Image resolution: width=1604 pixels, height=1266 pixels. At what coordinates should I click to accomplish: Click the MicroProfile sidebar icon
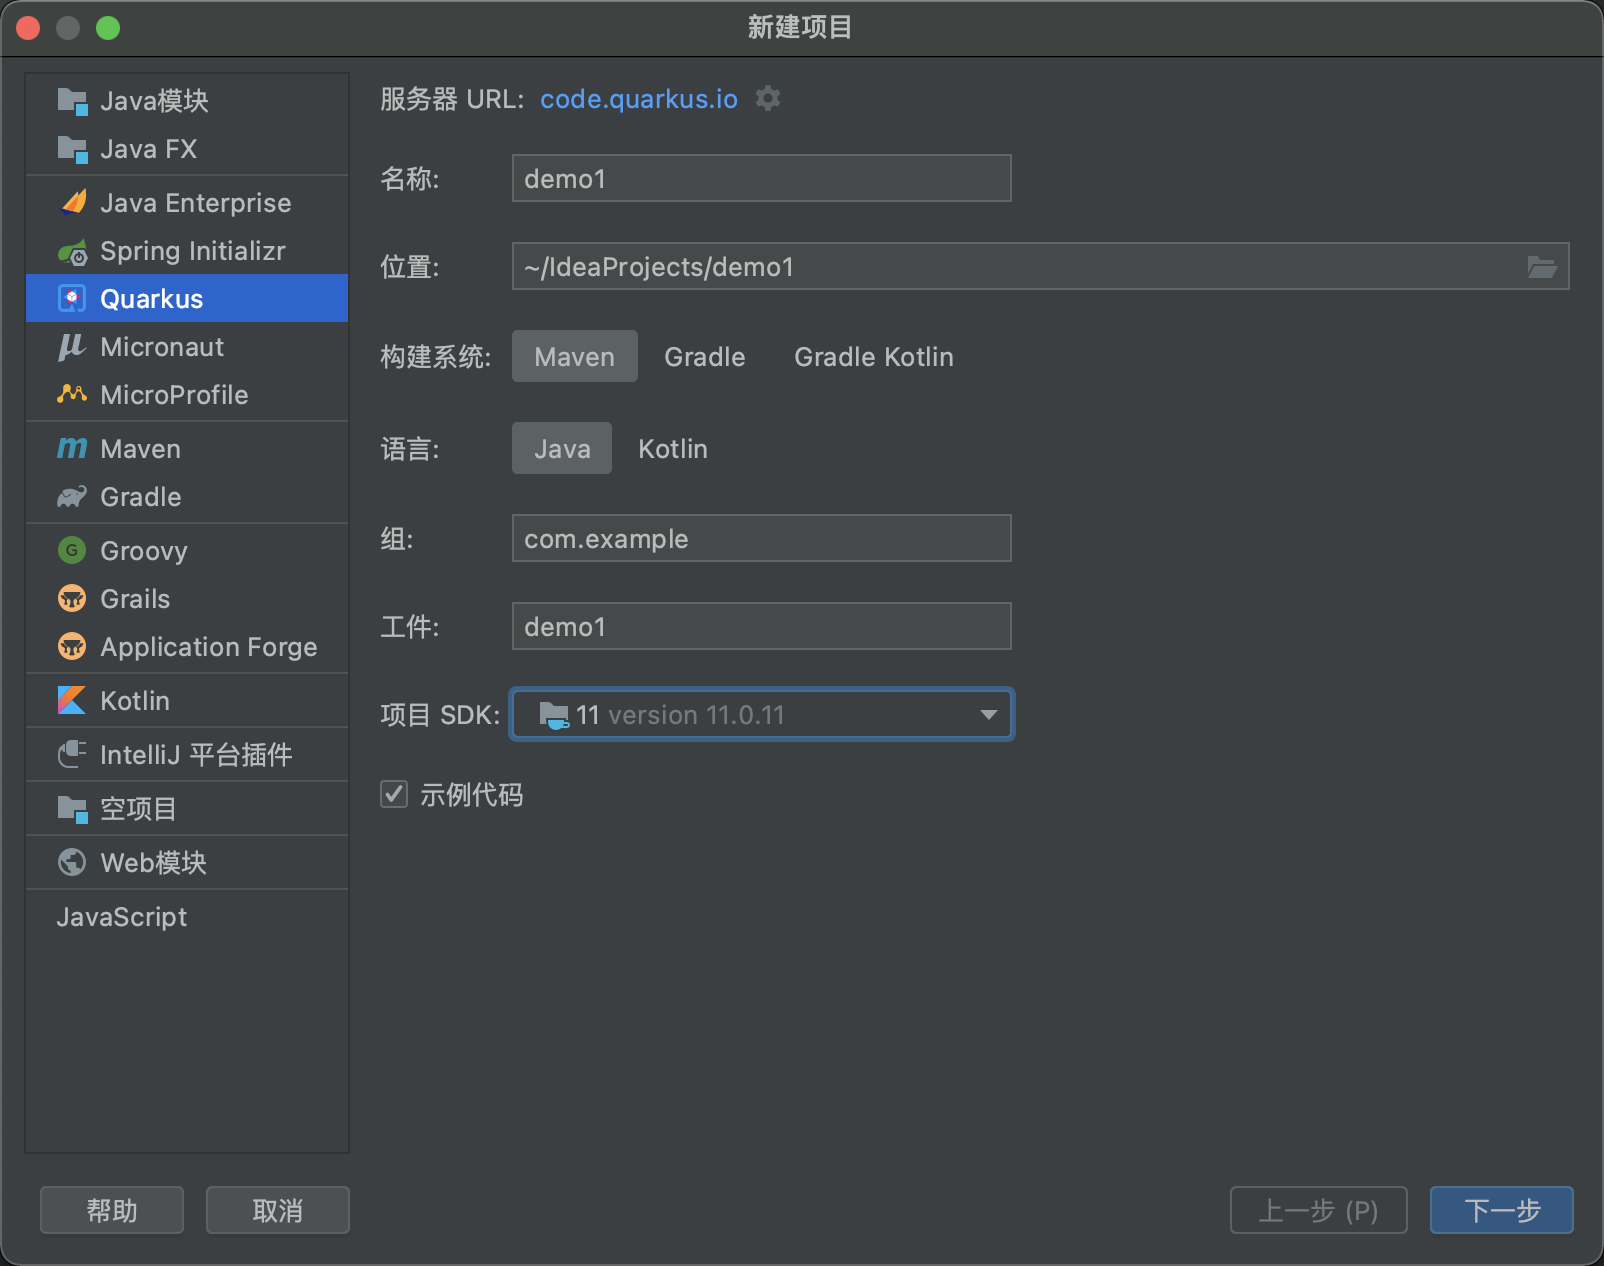coord(71,394)
